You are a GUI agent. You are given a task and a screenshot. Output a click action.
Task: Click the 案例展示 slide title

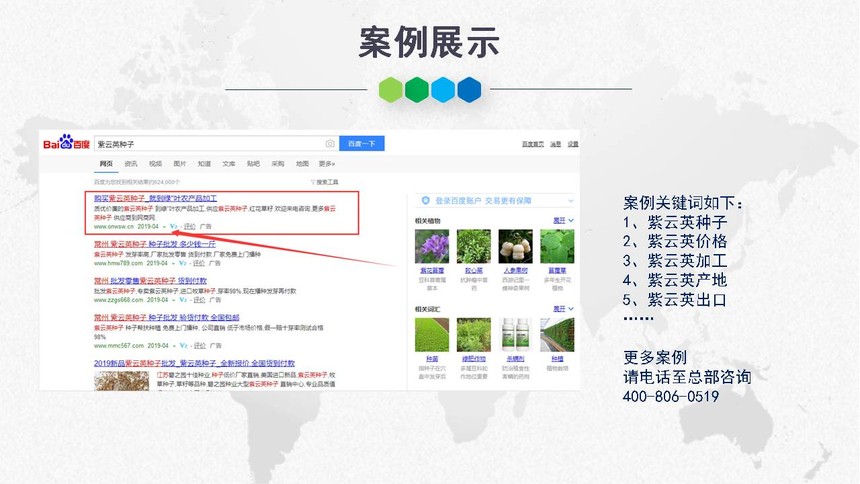(429, 42)
